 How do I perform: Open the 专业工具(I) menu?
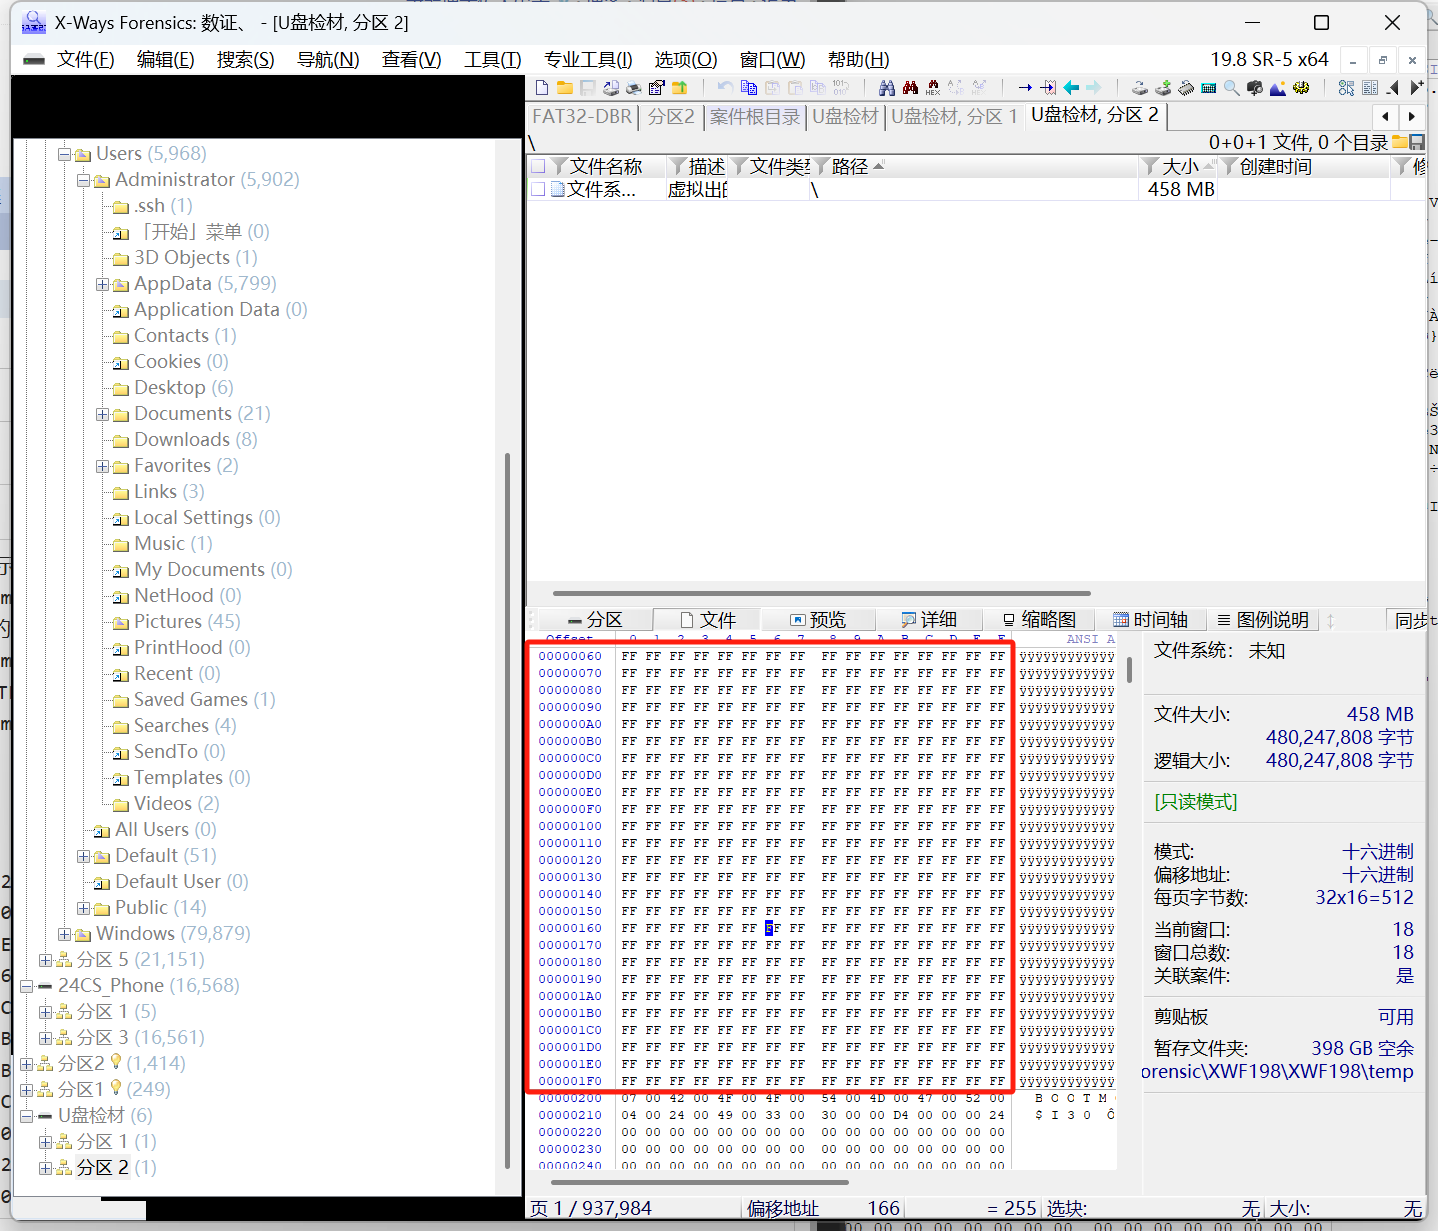[588, 60]
